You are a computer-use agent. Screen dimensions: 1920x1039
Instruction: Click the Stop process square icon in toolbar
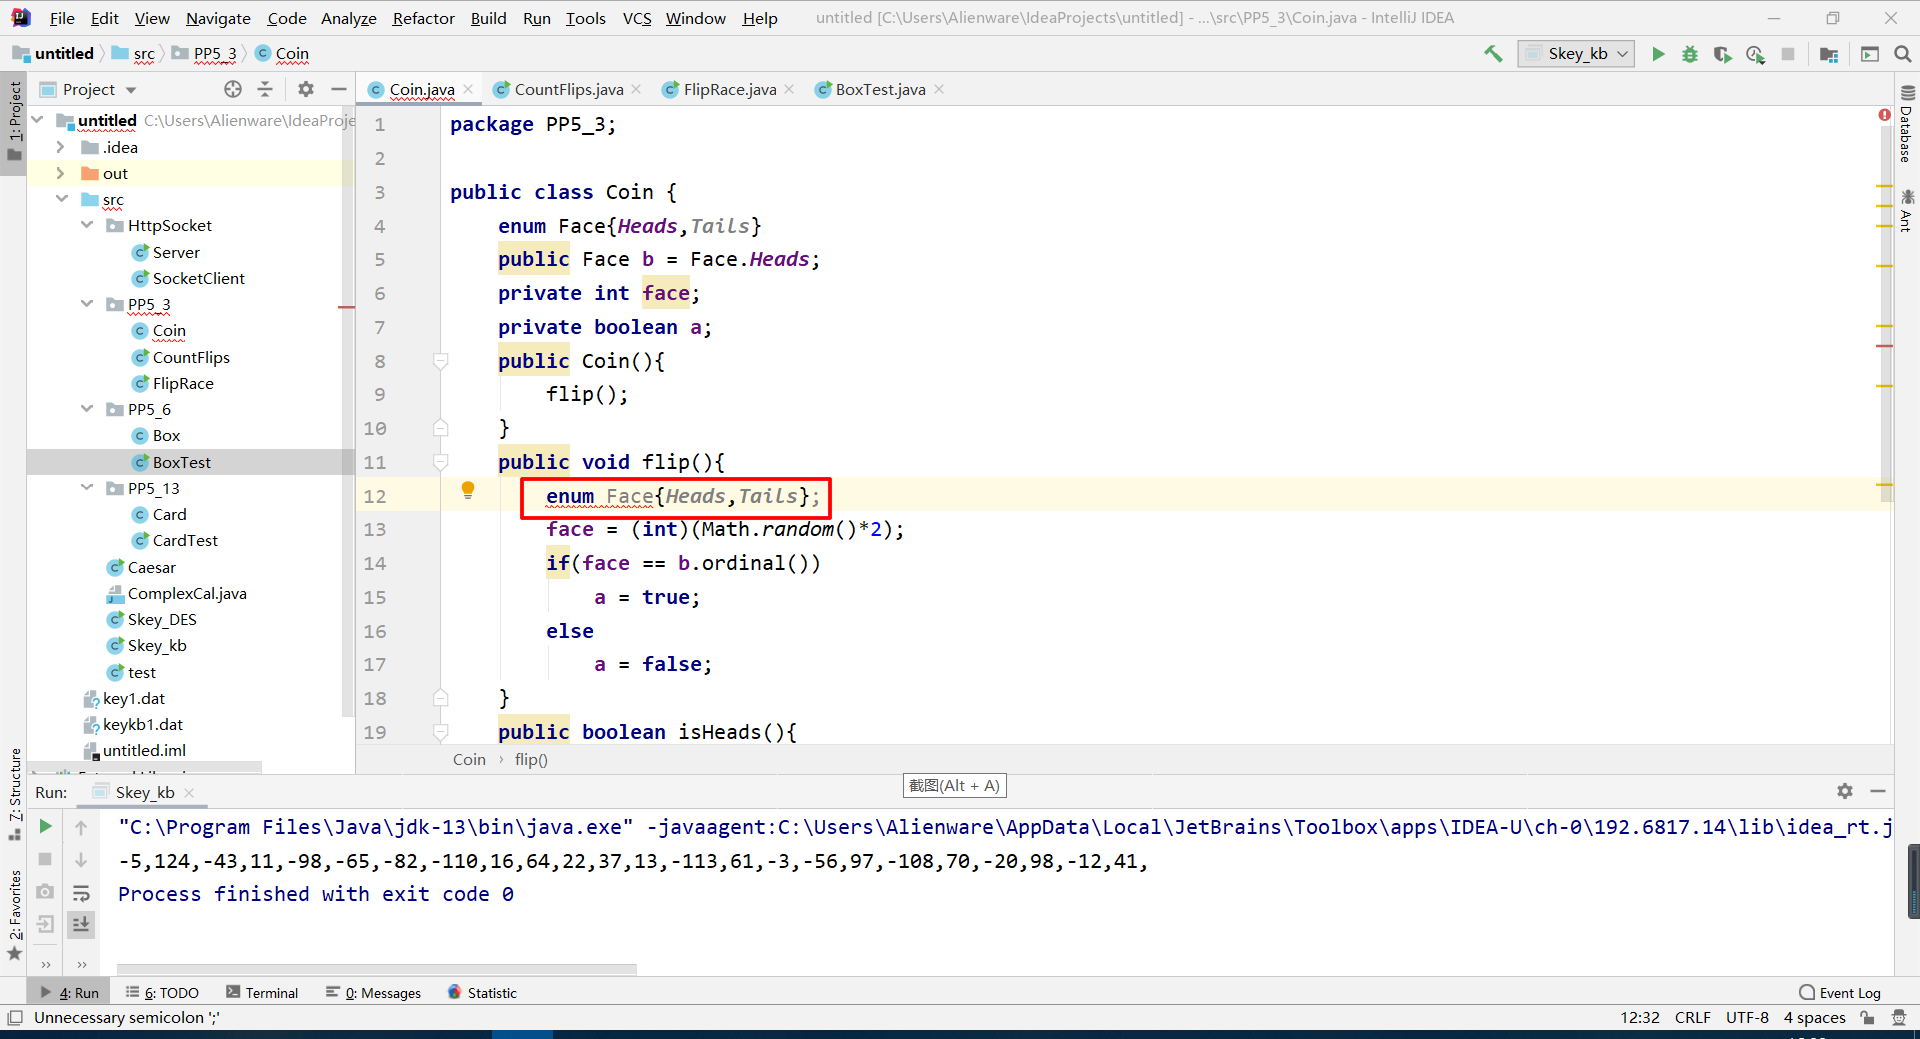[x=1788, y=54]
